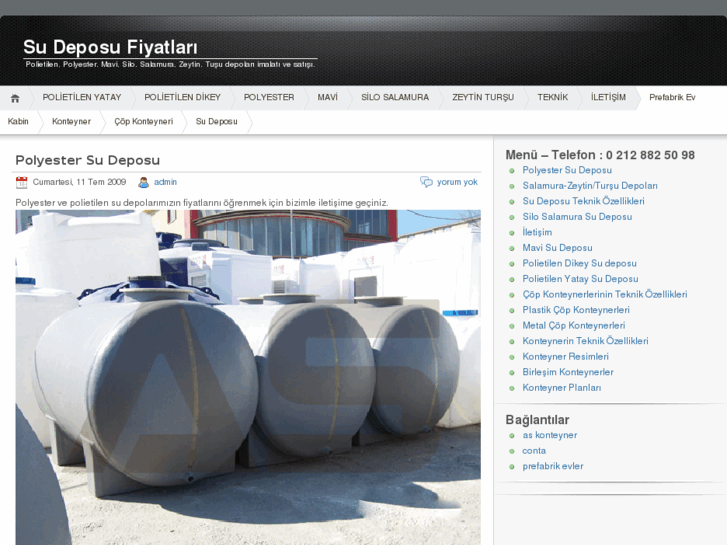Go to the İLETİŞİM page tab
This screenshot has width=727, height=545.
608,98
